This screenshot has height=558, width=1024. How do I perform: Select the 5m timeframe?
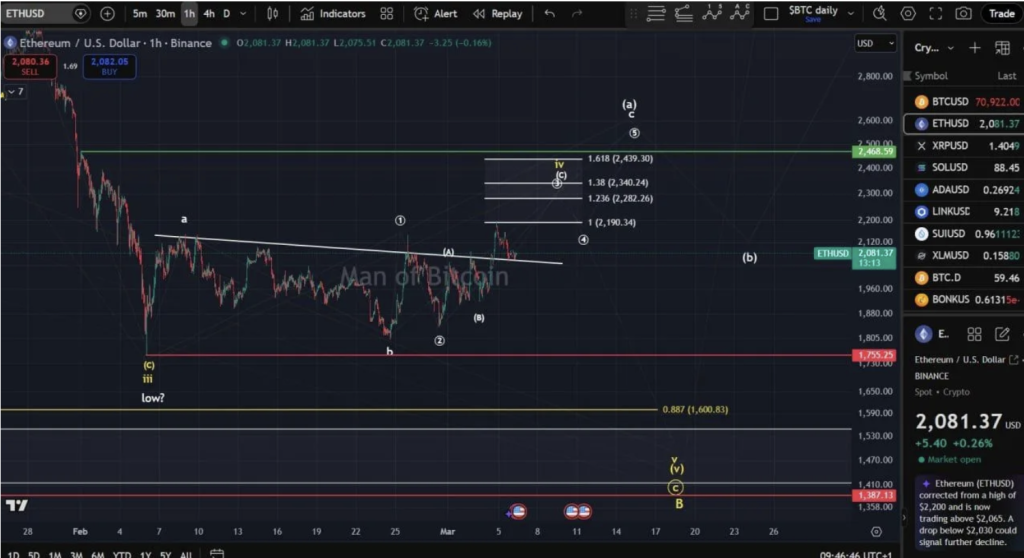(139, 13)
